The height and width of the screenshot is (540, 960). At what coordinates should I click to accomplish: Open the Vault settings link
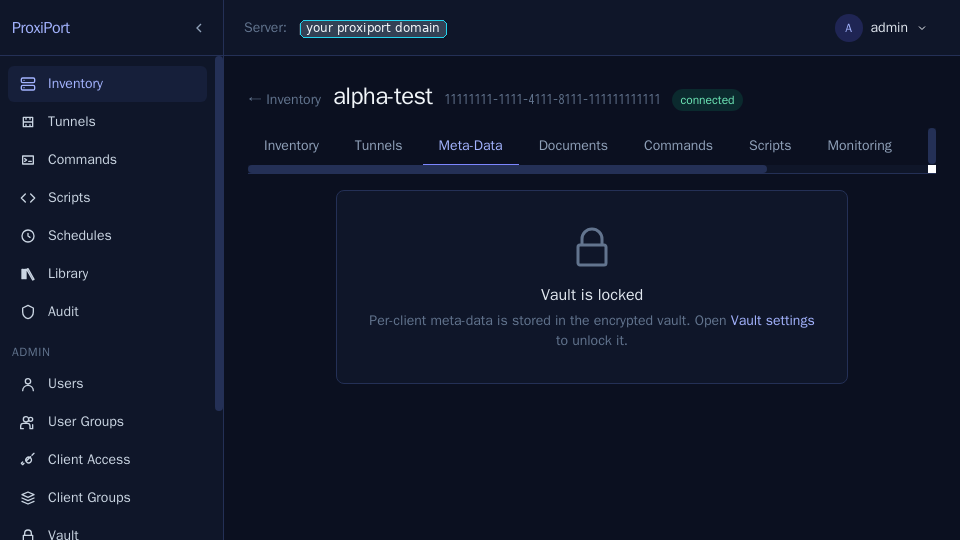pos(772,321)
